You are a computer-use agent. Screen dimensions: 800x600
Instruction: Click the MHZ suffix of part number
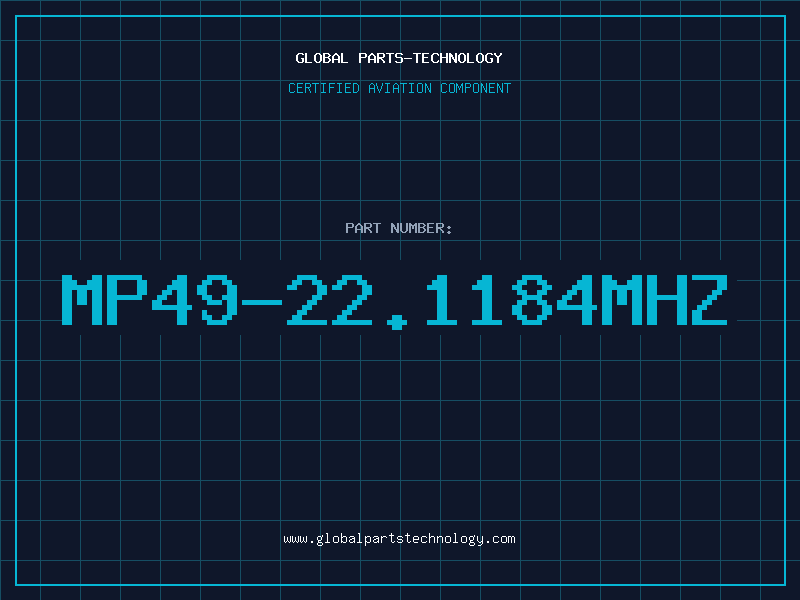(664, 300)
